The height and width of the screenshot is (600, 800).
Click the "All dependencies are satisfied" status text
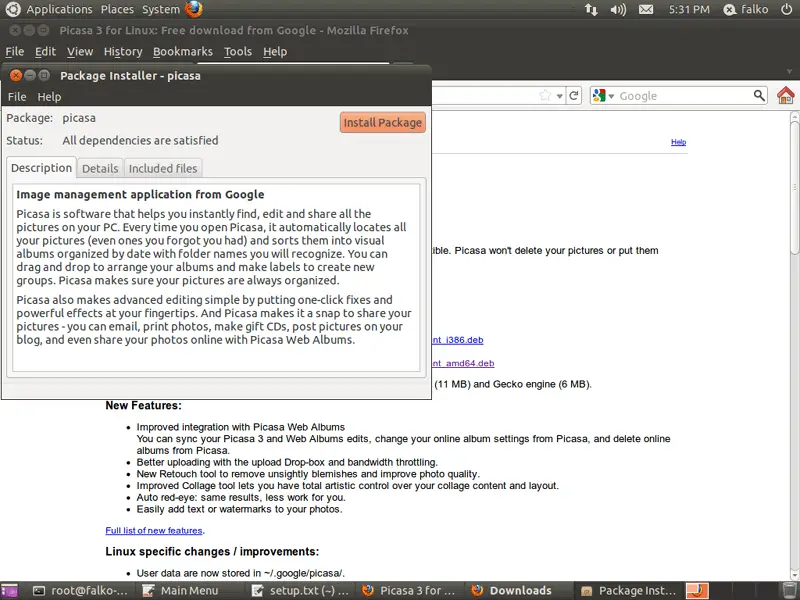pyautogui.click(x=140, y=140)
